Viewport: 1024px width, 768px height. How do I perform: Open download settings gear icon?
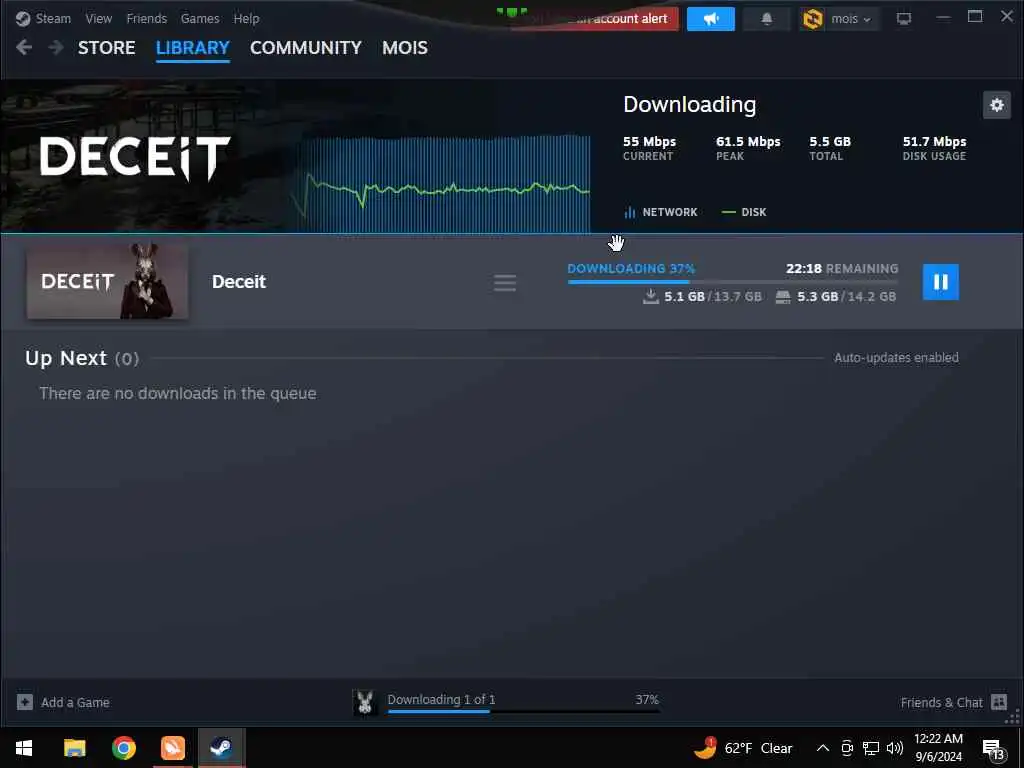997,105
